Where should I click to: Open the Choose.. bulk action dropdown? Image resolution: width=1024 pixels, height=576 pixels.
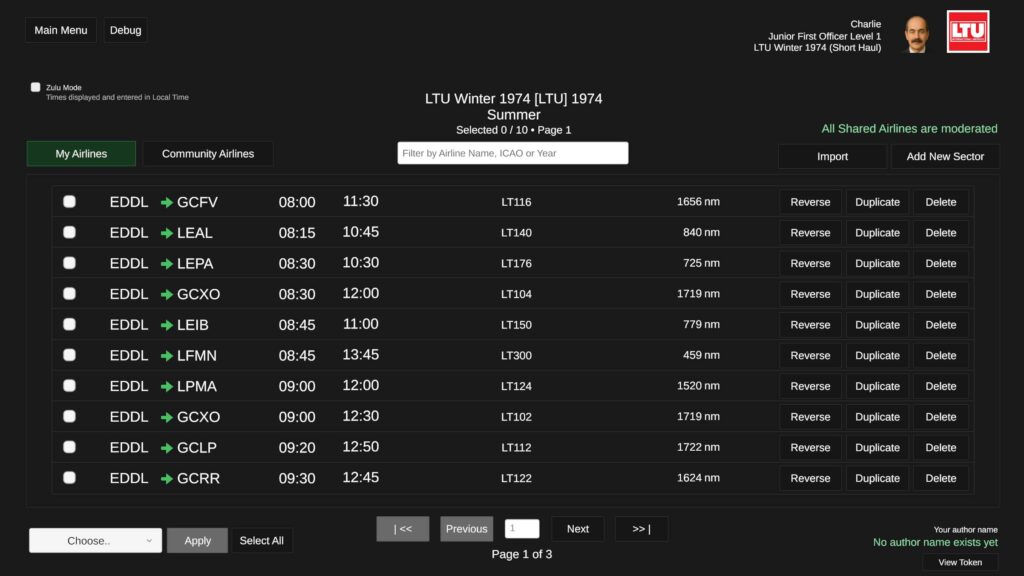click(95, 541)
